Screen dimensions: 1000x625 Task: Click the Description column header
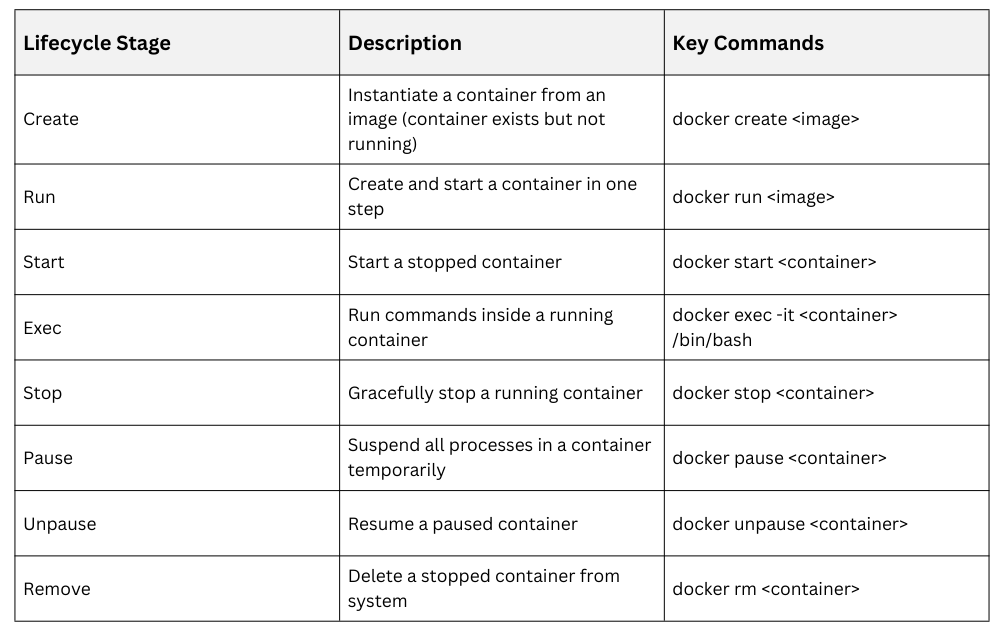pos(405,43)
